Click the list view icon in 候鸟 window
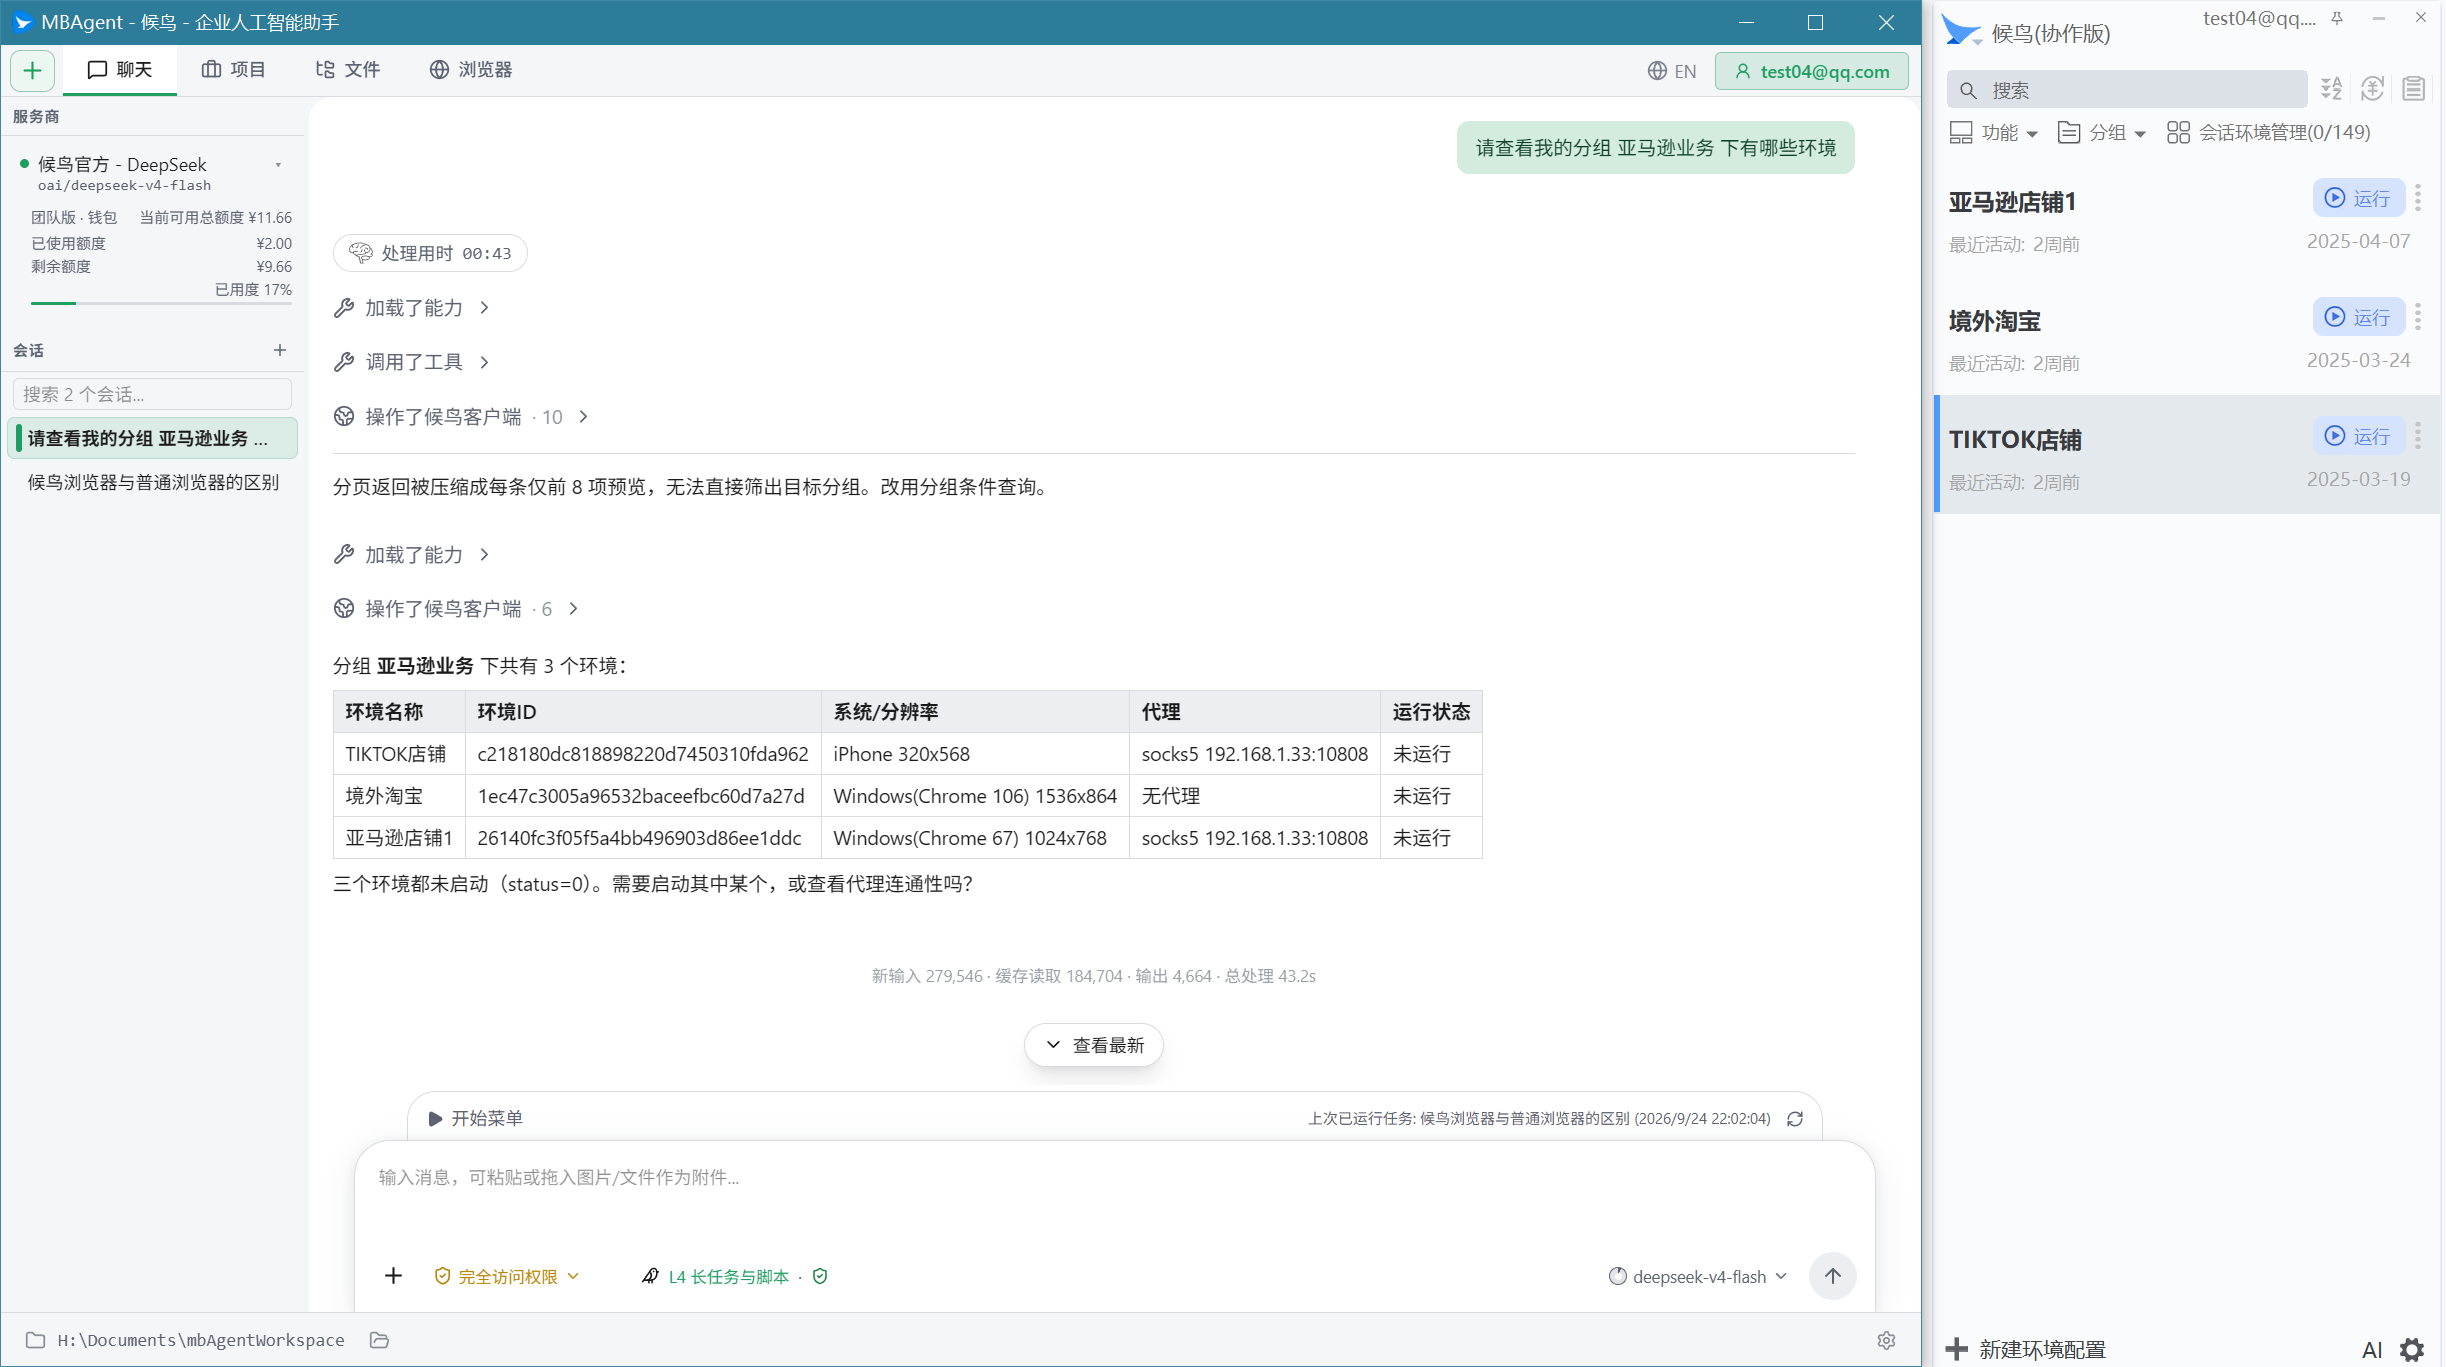Image resolution: width=2446 pixels, height=1367 pixels. tap(2414, 89)
